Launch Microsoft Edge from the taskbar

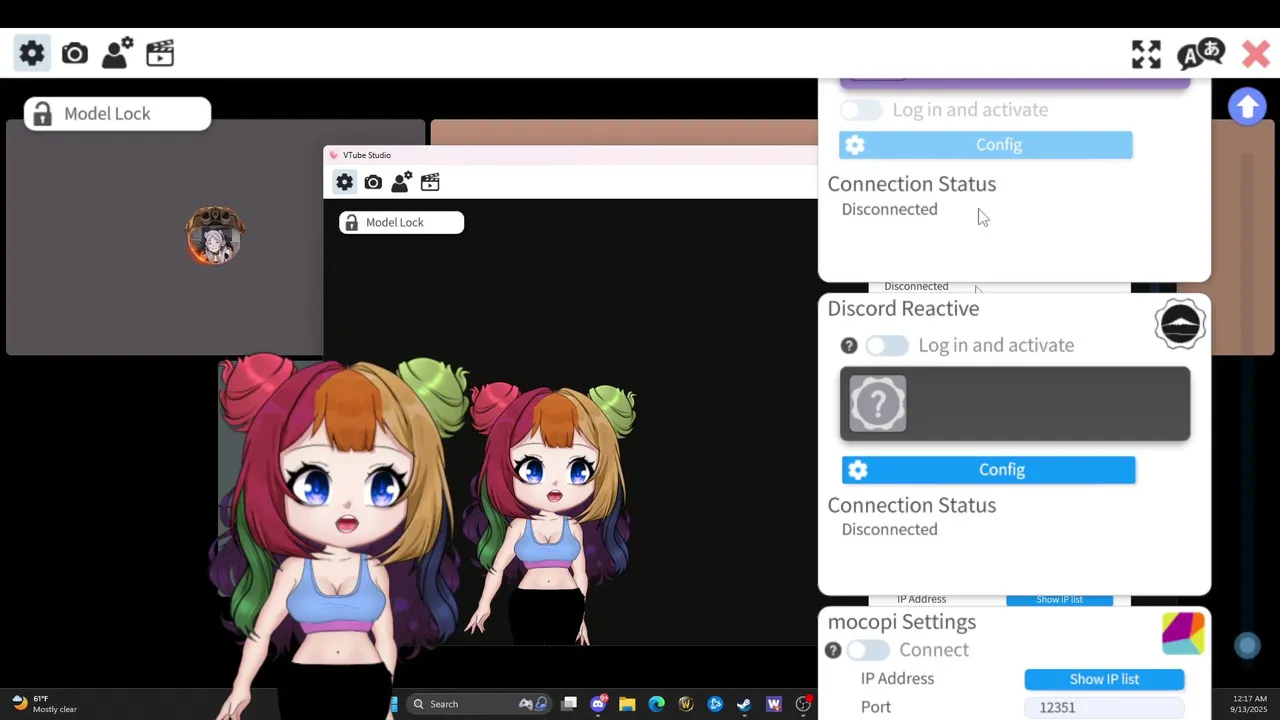[656, 704]
